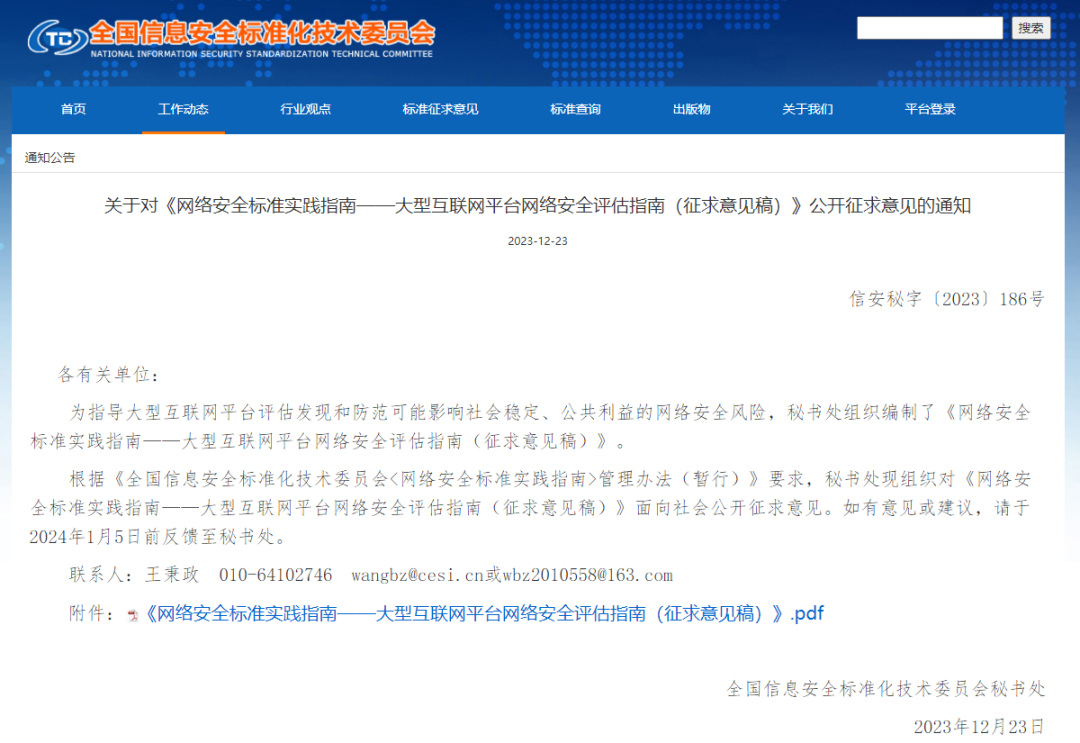Screen dimensions: 1080x743
Task: Click the signature 全国信息安全标准化技术委员会秘书处
Action: (x=886, y=688)
